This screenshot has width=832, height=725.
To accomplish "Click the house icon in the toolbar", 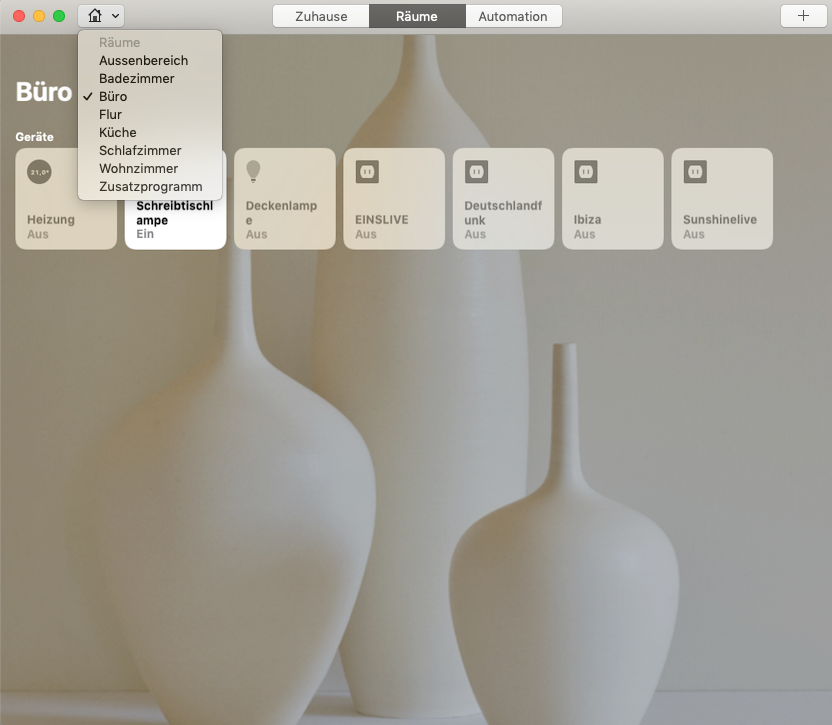I will tap(95, 16).
